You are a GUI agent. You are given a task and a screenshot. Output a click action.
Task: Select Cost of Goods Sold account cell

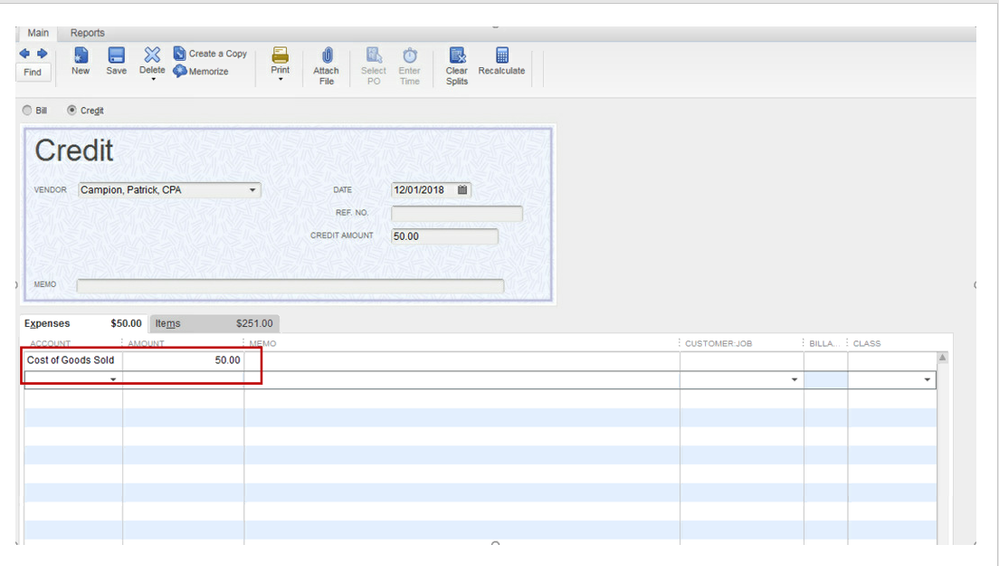[73, 360]
